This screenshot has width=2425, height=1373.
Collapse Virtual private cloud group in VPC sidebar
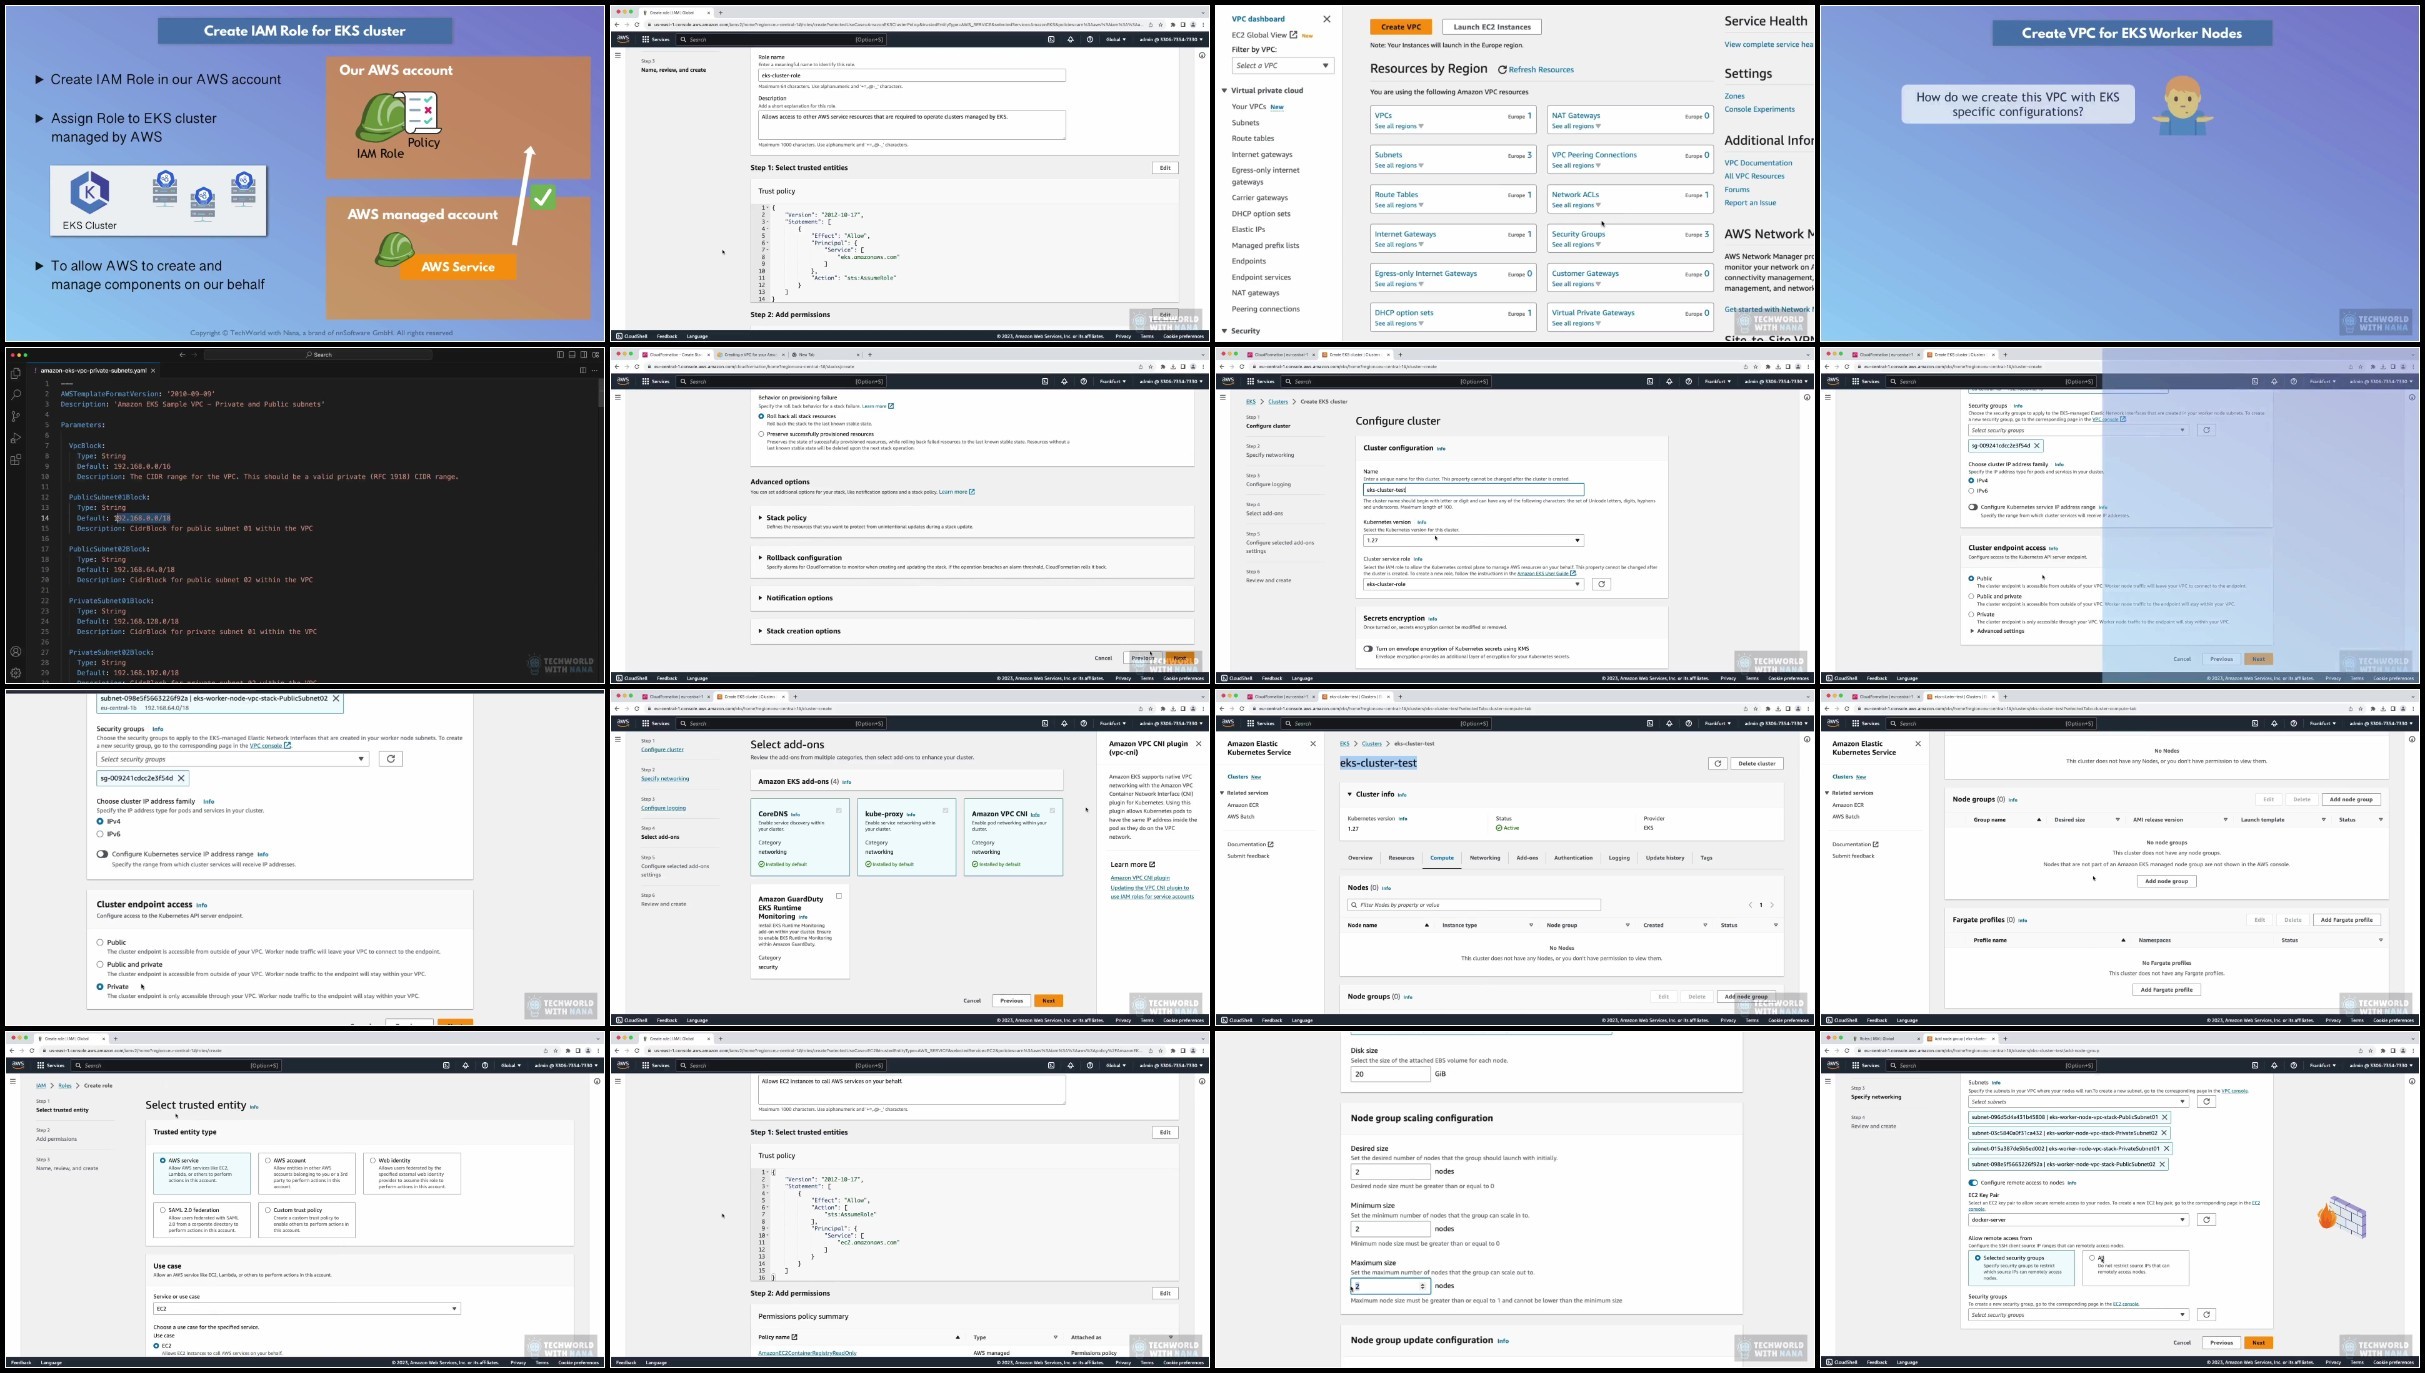(x=1224, y=91)
